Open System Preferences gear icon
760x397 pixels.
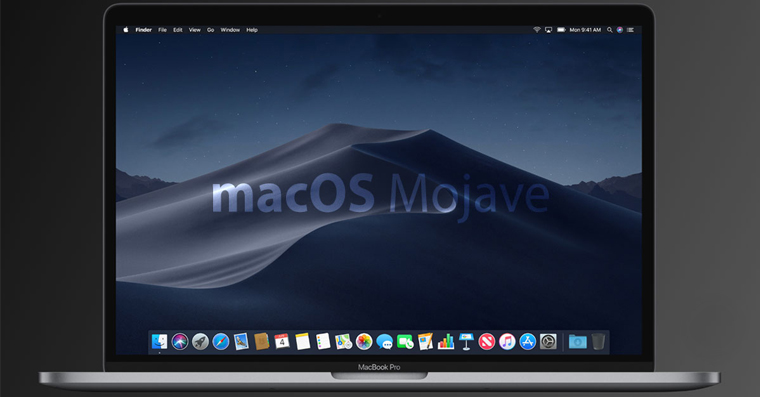548,341
